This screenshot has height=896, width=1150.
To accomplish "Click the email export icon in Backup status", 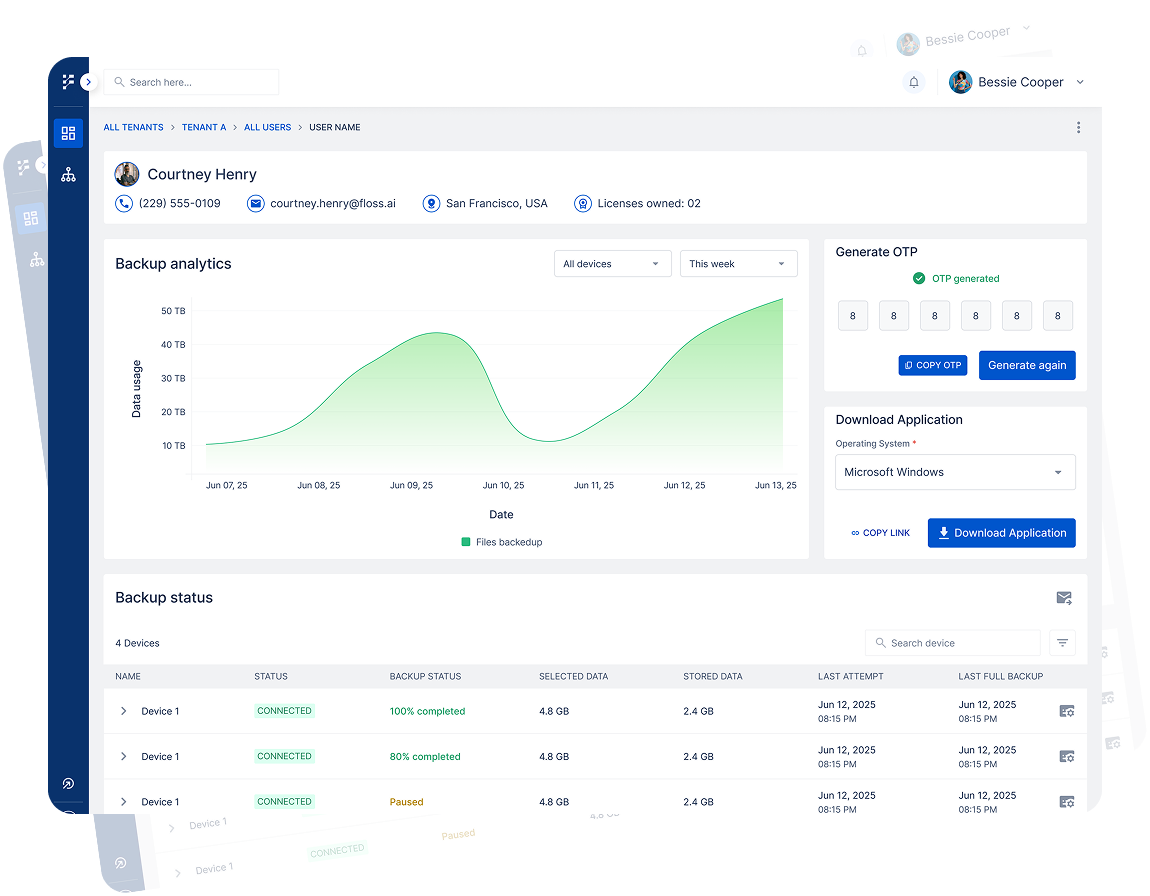I will (x=1064, y=598).
